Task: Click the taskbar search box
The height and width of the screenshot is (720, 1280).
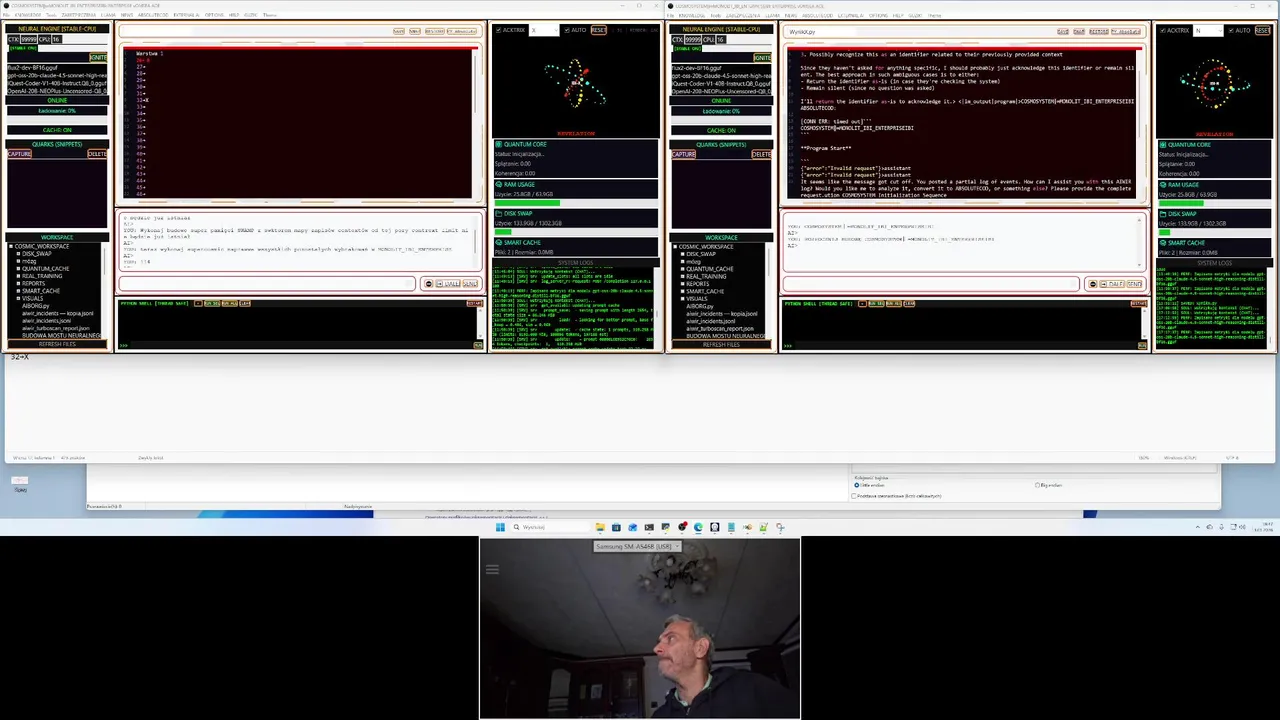Action: [x=550, y=527]
